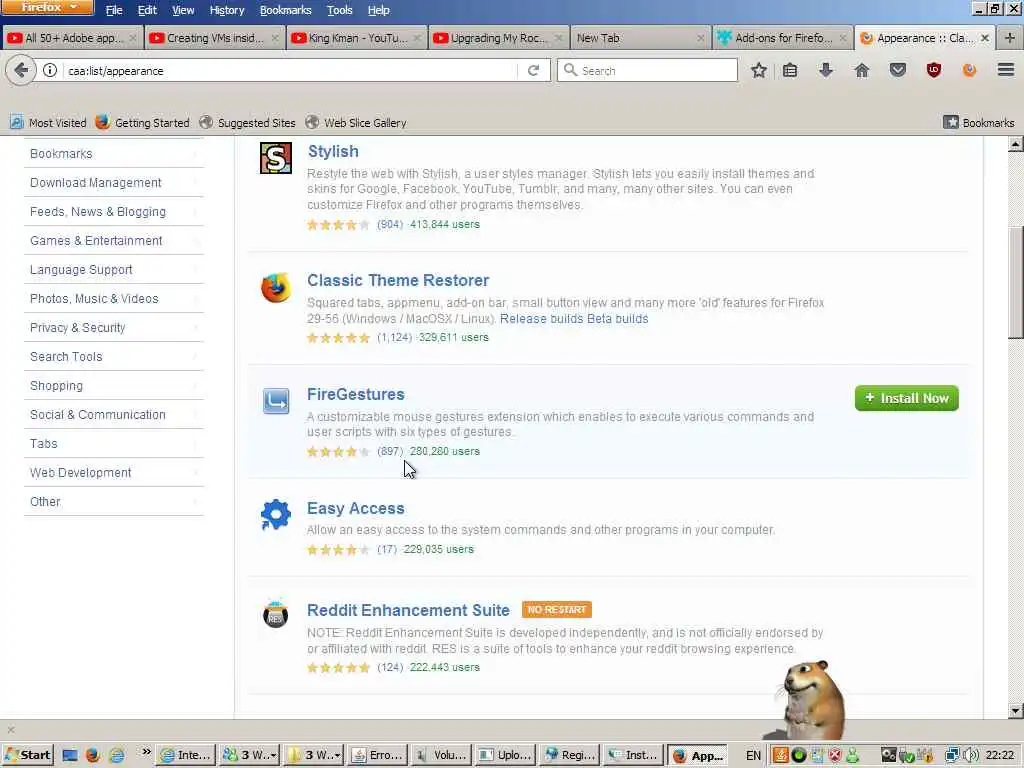Open the Reddit Enhancement Suite icon
The height and width of the screenshot is (768, 1024).
click(x=276, y=614)
